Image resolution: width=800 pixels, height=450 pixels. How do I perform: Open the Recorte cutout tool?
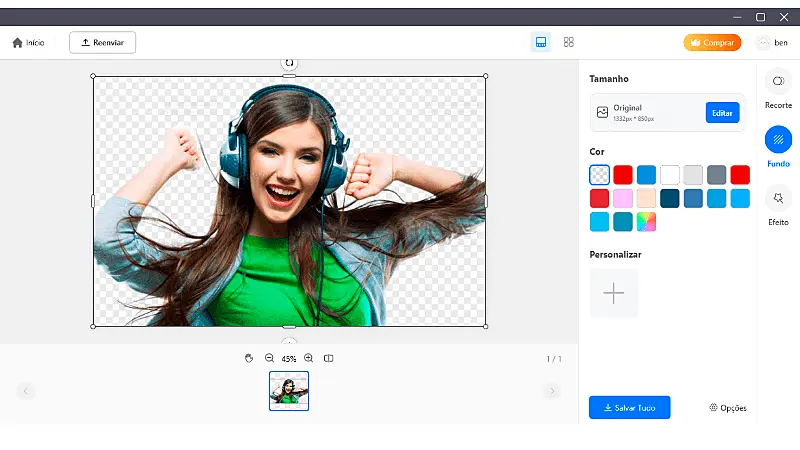point(778,89)
